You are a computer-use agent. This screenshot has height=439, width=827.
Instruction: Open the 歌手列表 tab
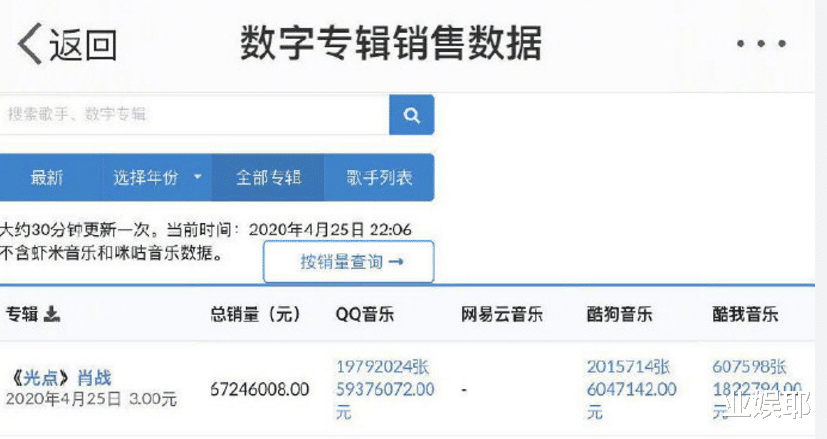(x=379, y=177)
